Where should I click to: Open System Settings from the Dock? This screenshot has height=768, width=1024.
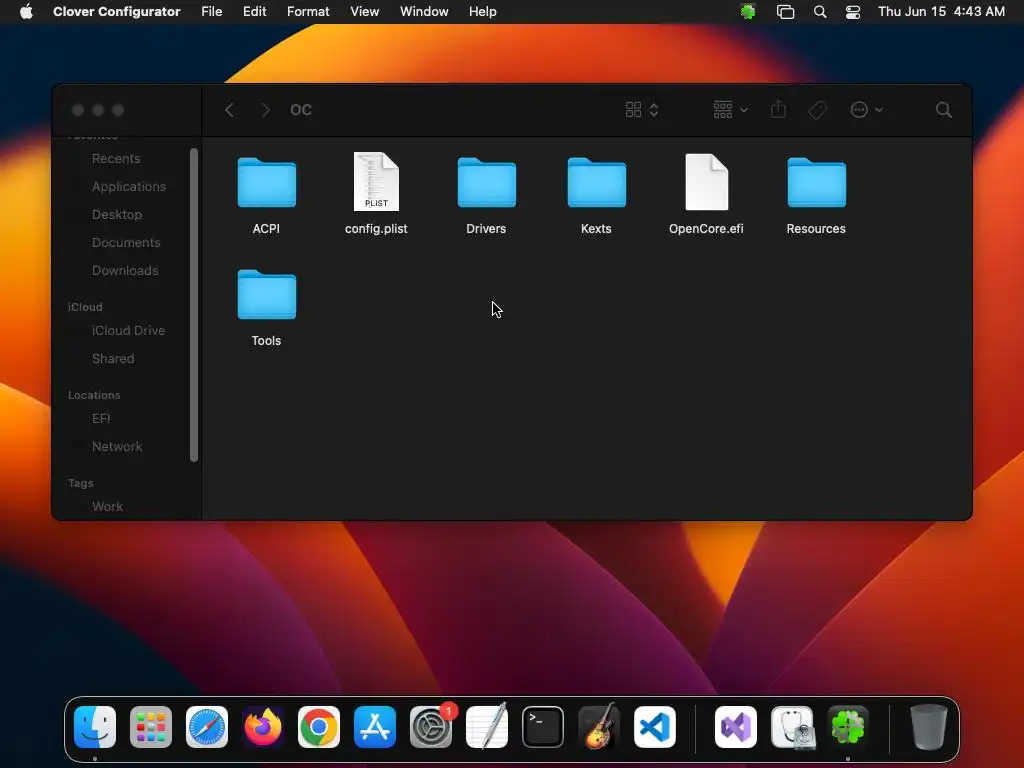[x=431, y=727]
